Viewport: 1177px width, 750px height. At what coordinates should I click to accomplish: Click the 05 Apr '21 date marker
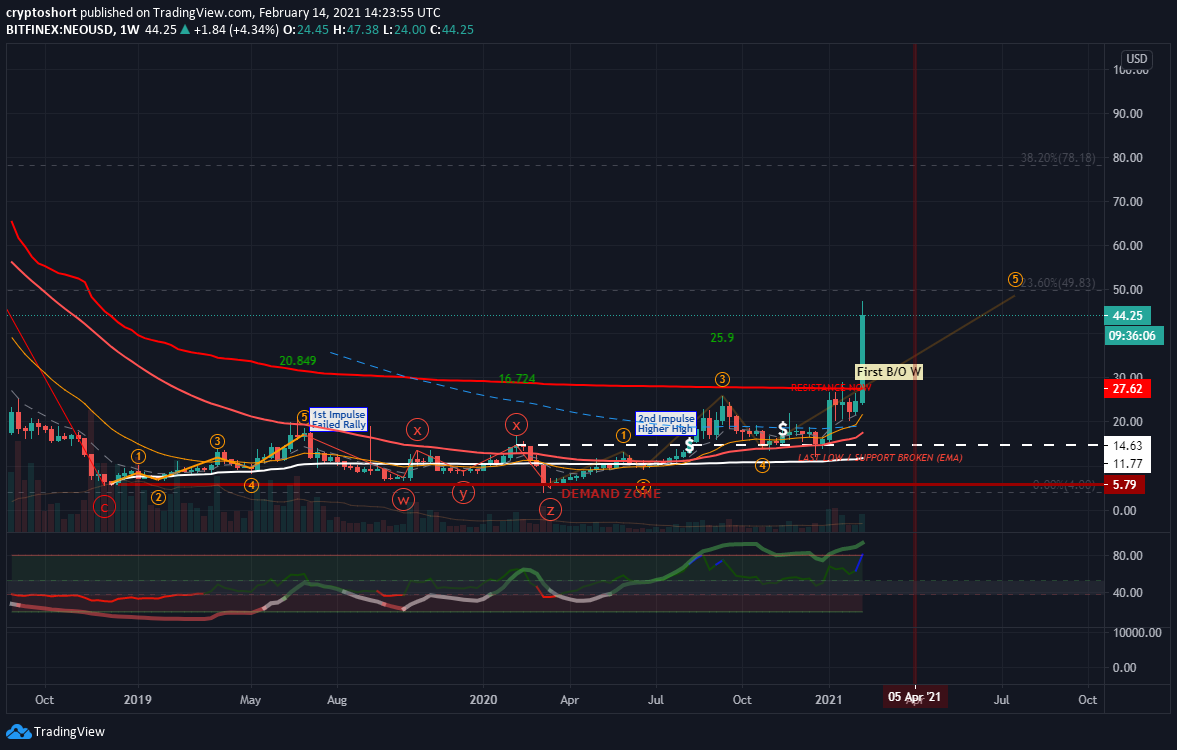pos(914,697)
